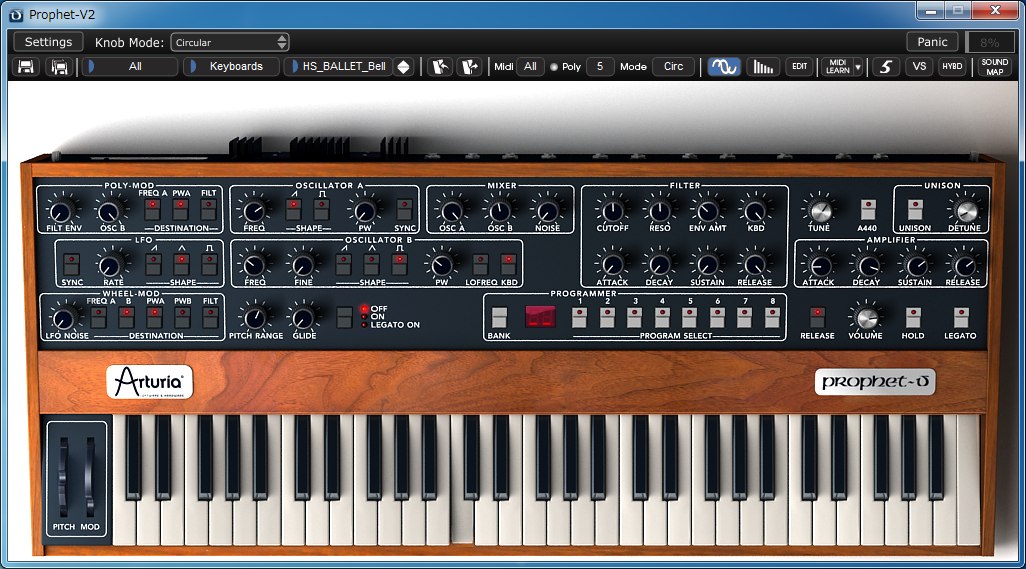Click the import preset icon
This screenshot has width=1026, height=569.
[x=440, y=67]
